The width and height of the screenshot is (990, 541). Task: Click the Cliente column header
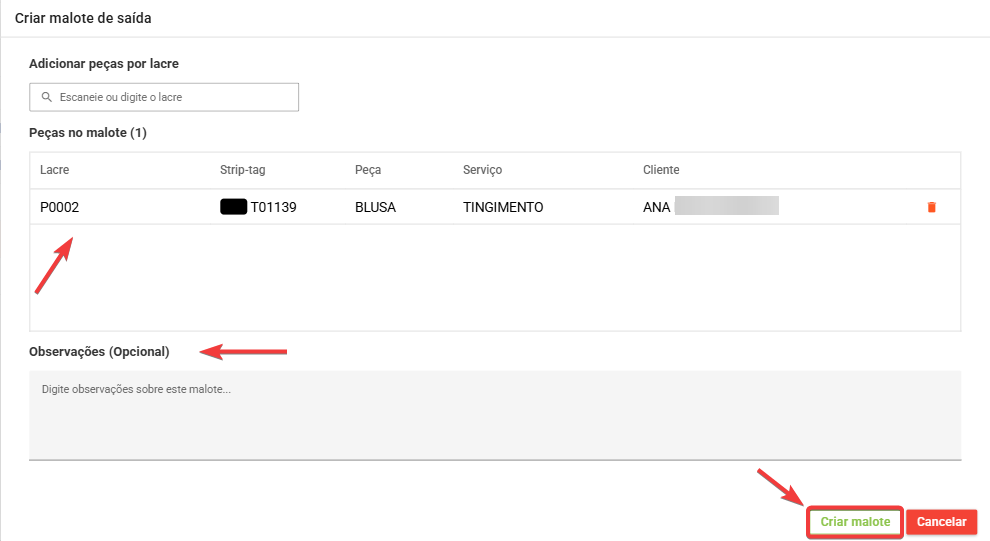pyautogui.click(x=661, y=170)
